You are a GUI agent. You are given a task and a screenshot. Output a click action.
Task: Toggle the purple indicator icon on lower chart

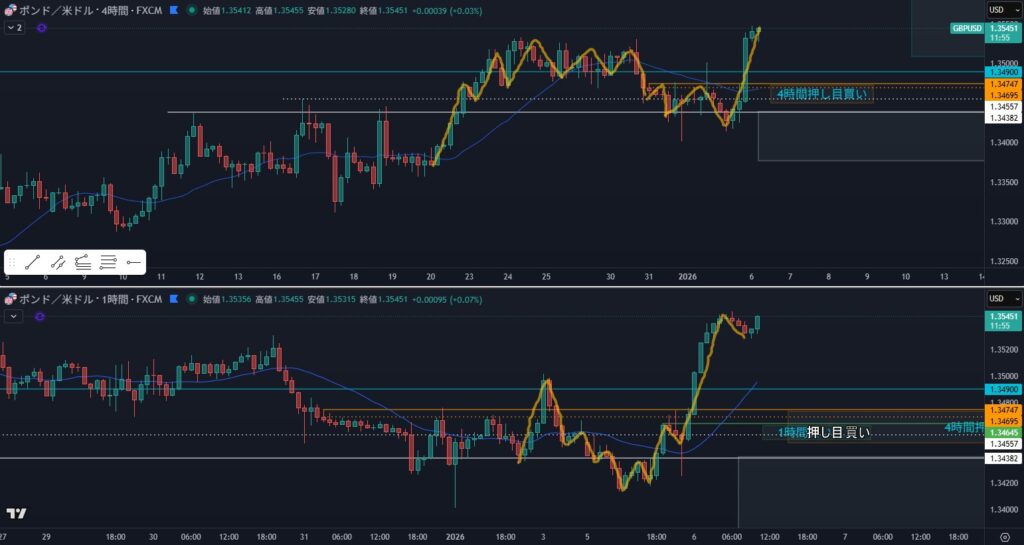click(x=41, y=316)
